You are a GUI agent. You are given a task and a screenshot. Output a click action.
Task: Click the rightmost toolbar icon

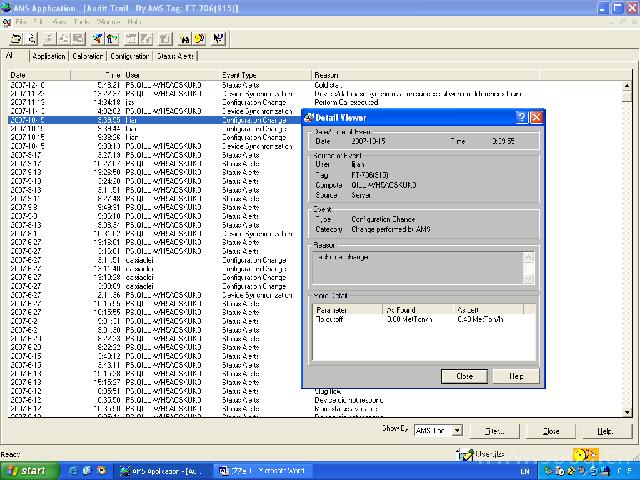[x=219, y=39]
